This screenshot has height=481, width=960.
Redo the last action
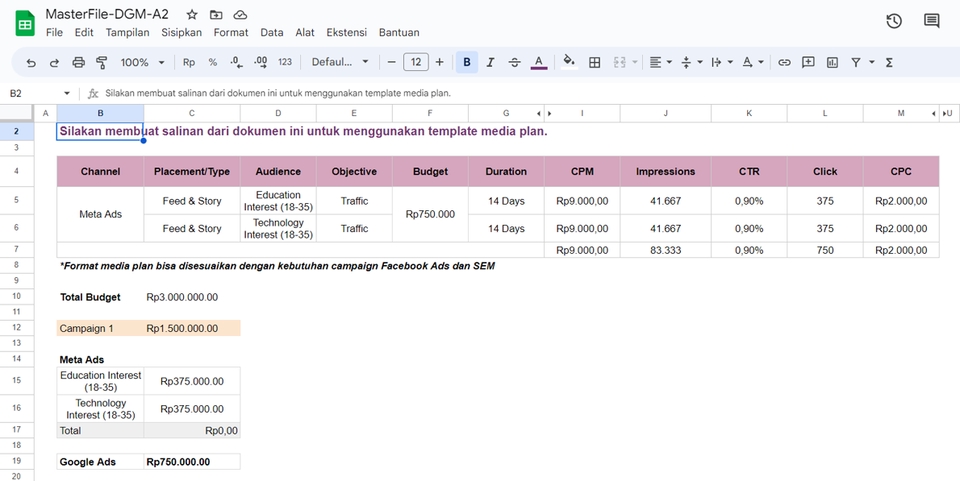point(54,62)
